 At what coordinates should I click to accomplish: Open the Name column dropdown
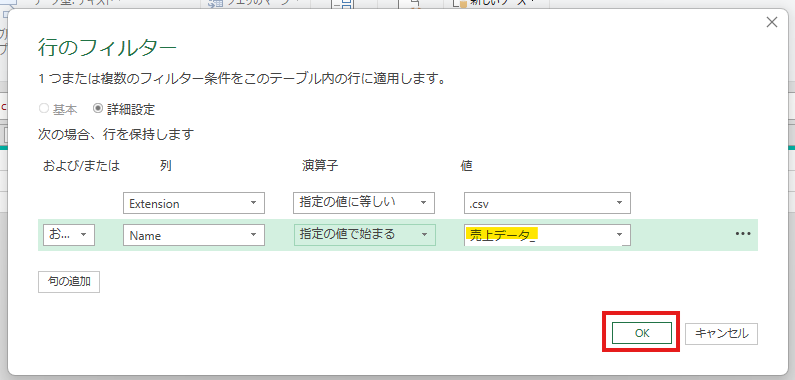(194, 235)
